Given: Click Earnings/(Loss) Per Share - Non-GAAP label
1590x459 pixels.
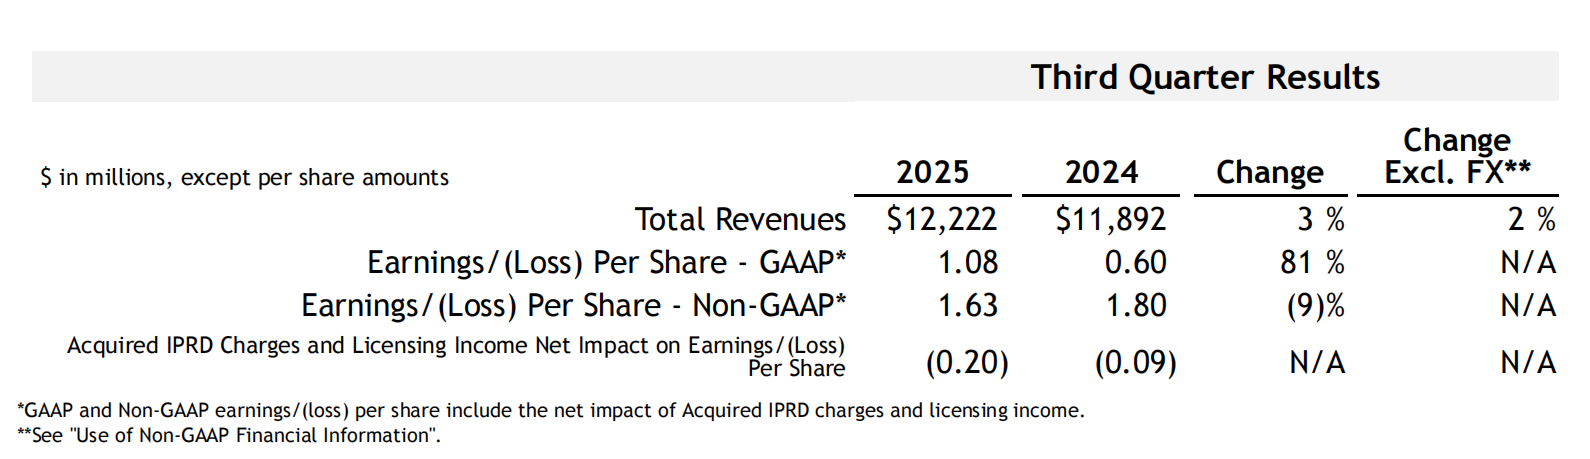Looking at the screenshot, I should click(x=573, y=305).
